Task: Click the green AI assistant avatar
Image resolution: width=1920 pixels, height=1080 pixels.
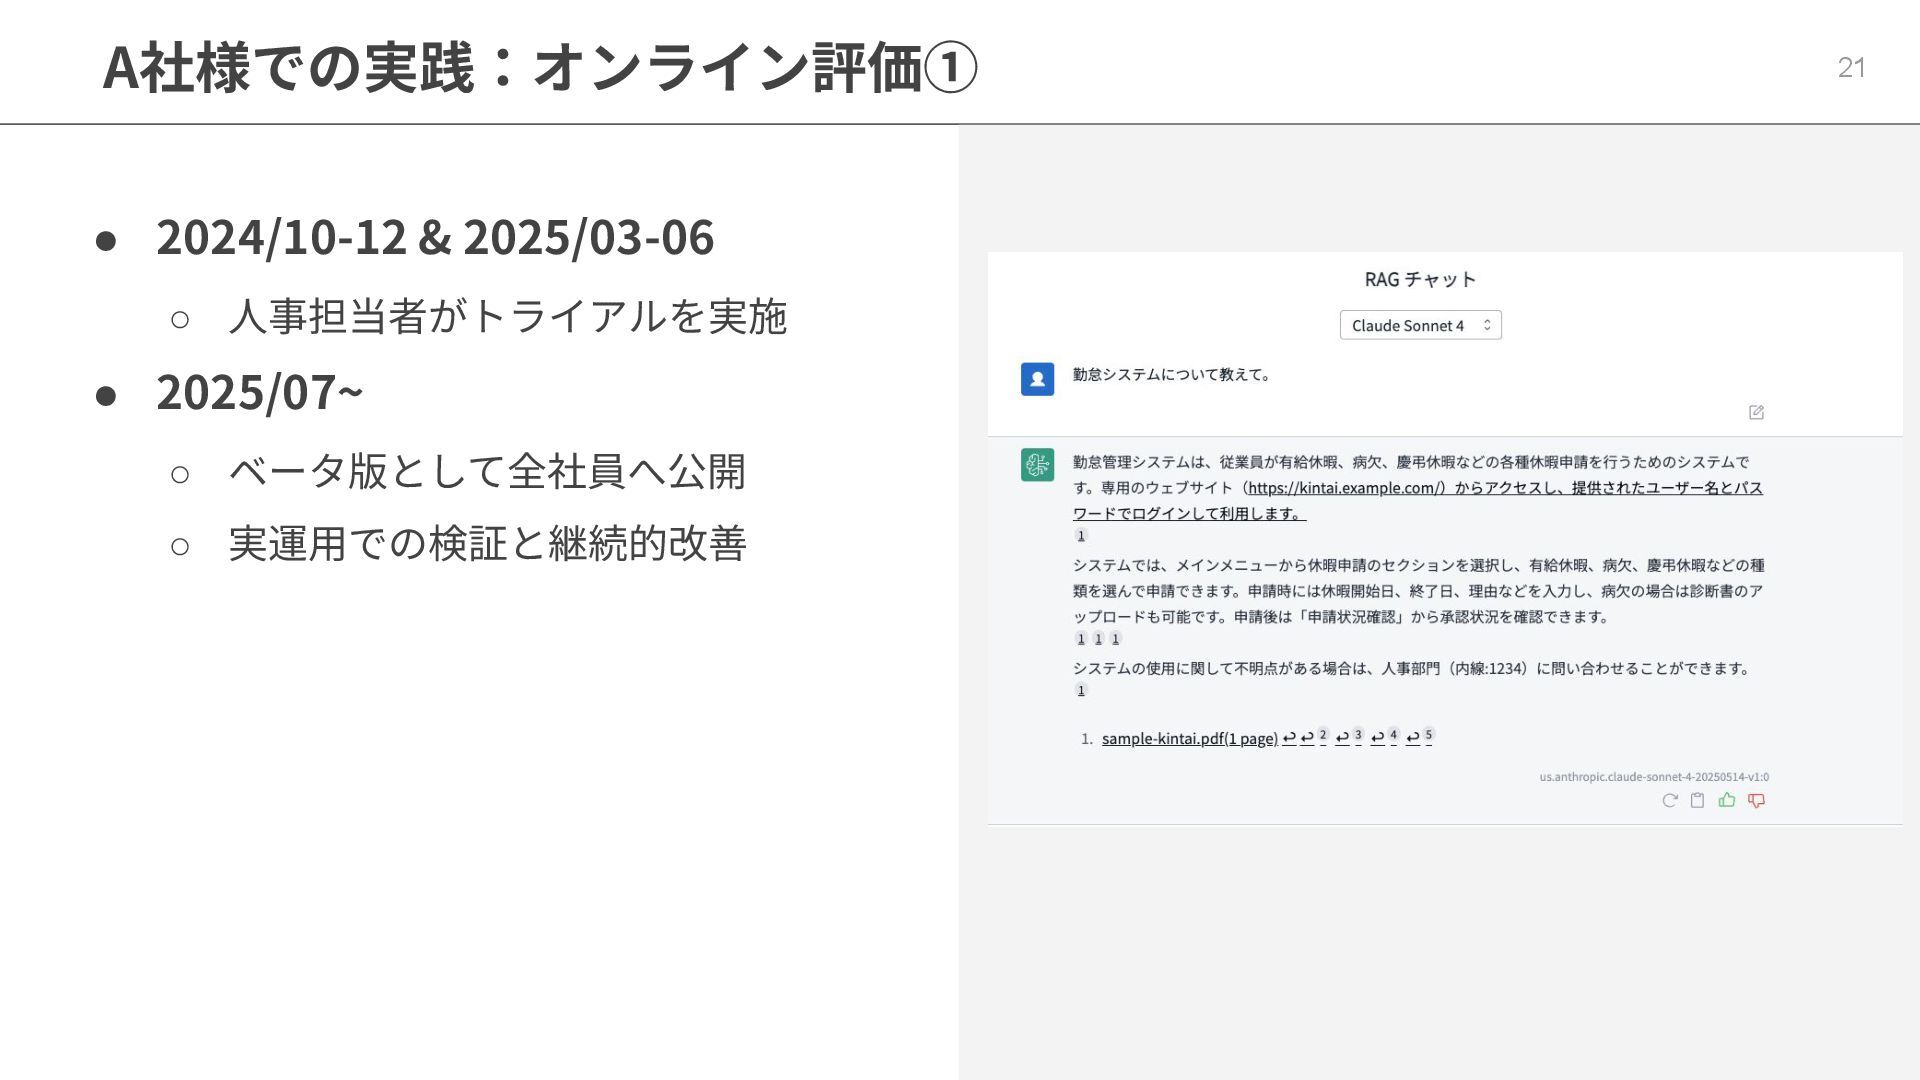Action: click(1037, 465)
